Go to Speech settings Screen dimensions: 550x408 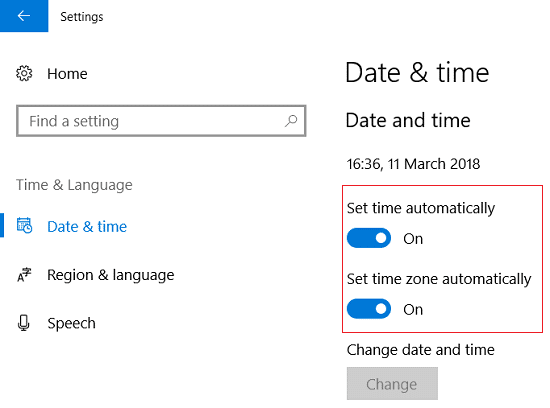[71, 323]
